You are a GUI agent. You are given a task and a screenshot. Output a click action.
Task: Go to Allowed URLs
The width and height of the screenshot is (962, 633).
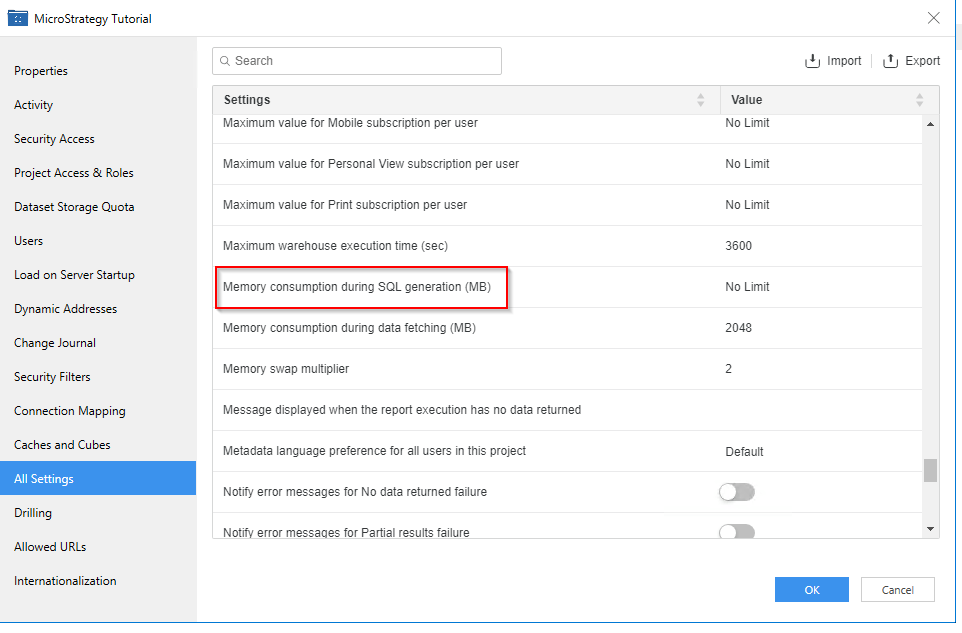50,547
